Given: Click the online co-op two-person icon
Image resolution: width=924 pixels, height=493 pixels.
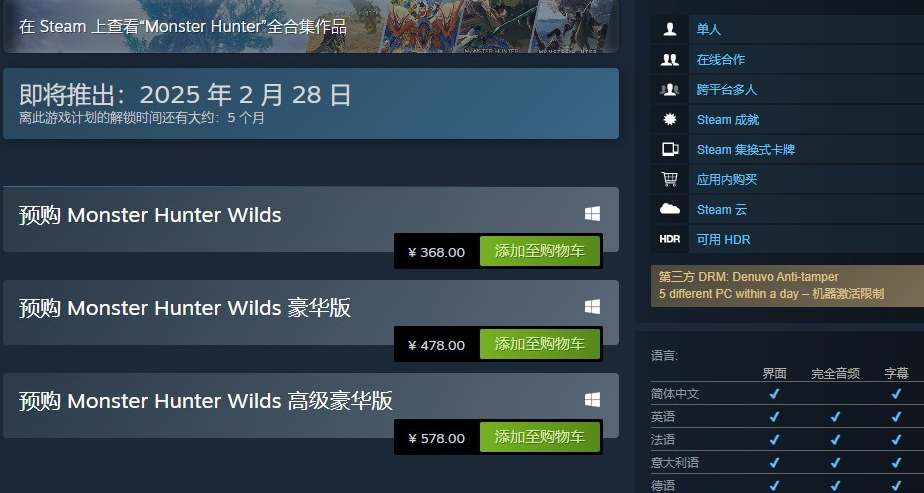Looking at the screenshot, I should coord(669,59).
